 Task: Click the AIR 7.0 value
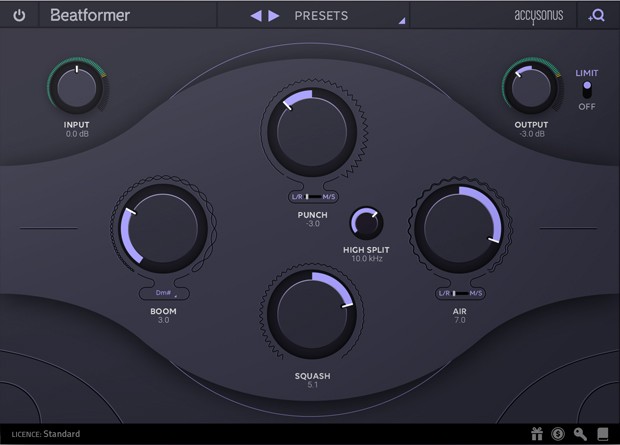[x=459, y=320]
